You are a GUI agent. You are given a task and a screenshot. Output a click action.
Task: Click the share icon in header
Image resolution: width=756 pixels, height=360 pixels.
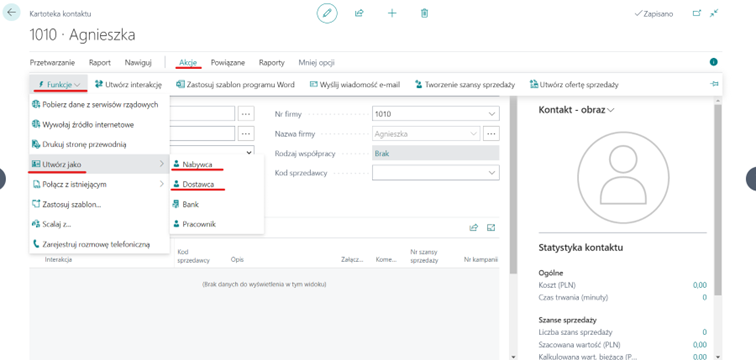[x=359, y=13]
